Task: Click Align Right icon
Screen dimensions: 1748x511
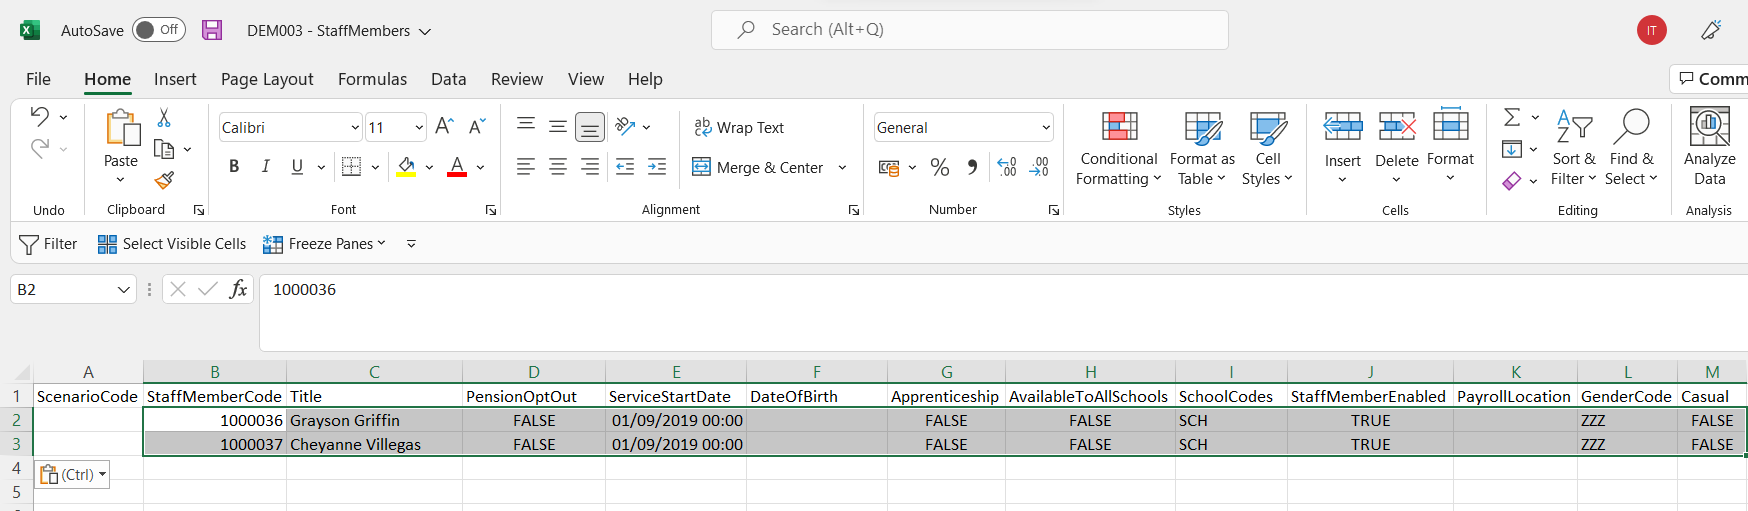Action: click(590, 167)
